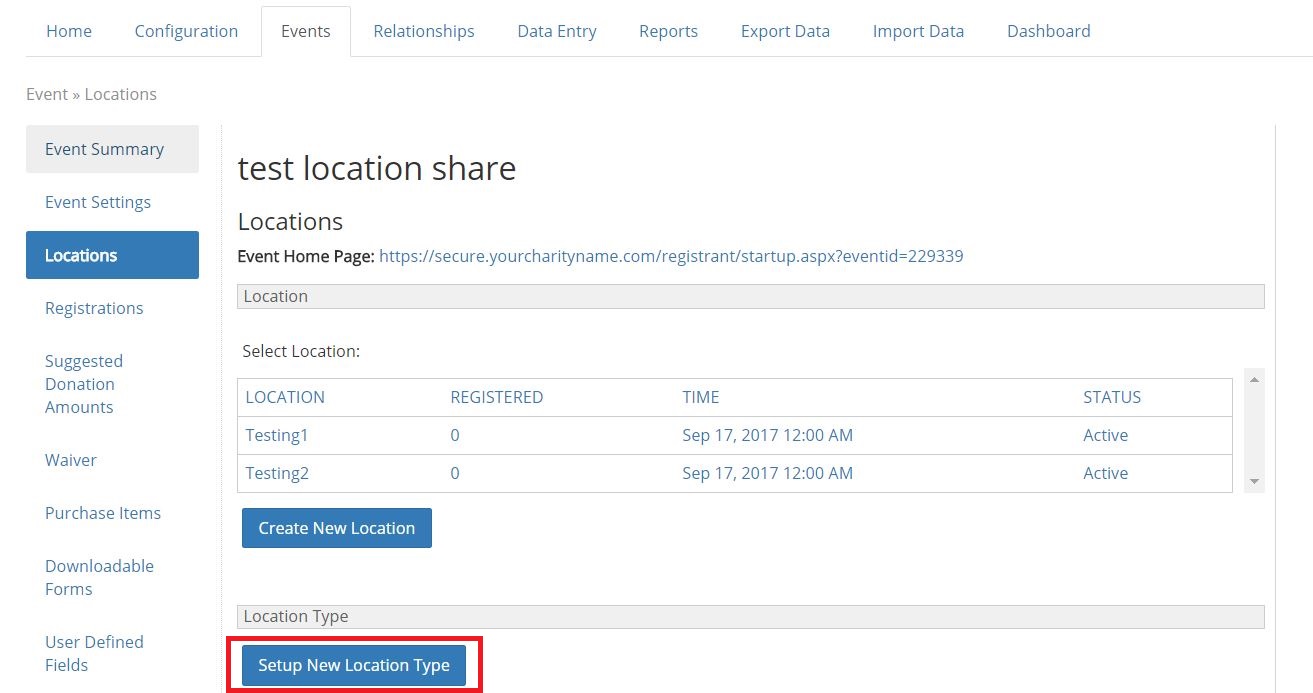Click the Active status of Testing2
1313x693 pixels.
pyautogui.click(x=1106, y=474)
